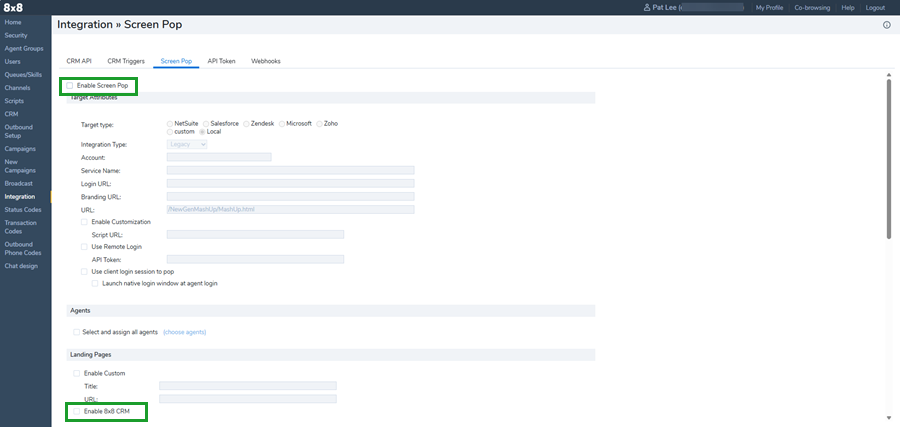This screenshot has height=427, width=900.
Task: Click Logout in the top bar
Action: click(875, 7)
